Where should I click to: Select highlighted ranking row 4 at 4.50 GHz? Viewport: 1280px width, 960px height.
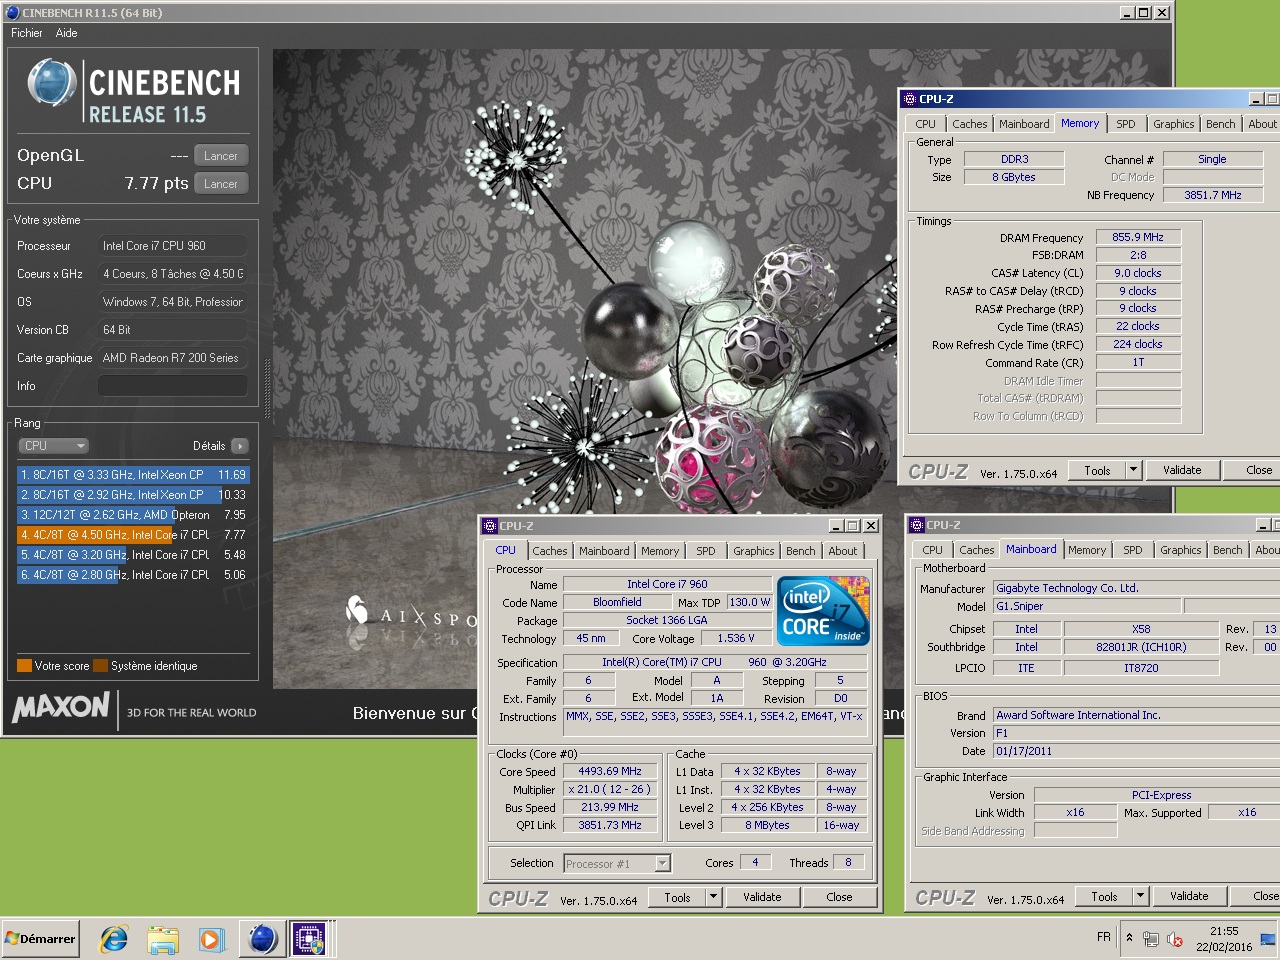pyautogui.click(x=133, y=535)
